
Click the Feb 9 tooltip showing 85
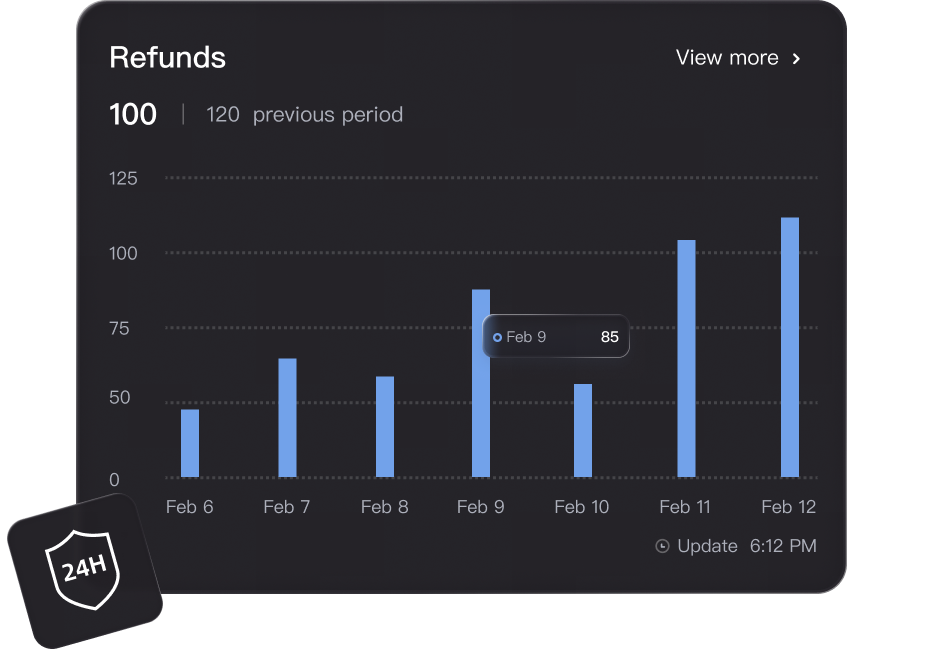pyautogui.click(x=556, y=337)
